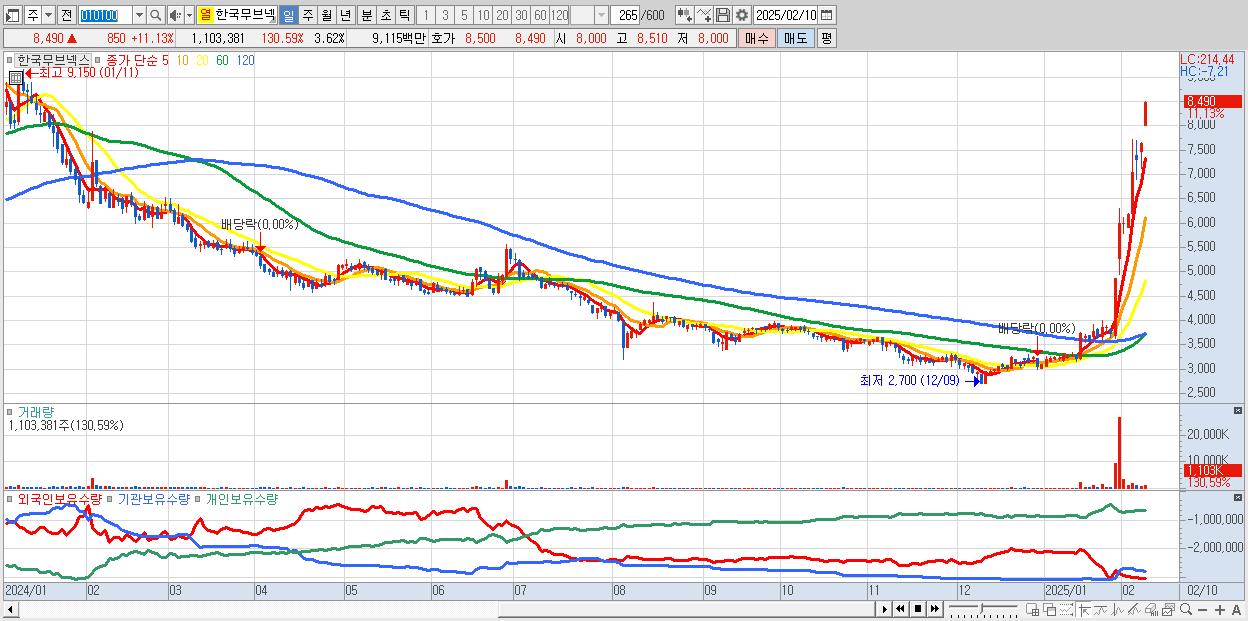Select the 월 monthly period tab
1248x621 pixels.
point(326,16)
